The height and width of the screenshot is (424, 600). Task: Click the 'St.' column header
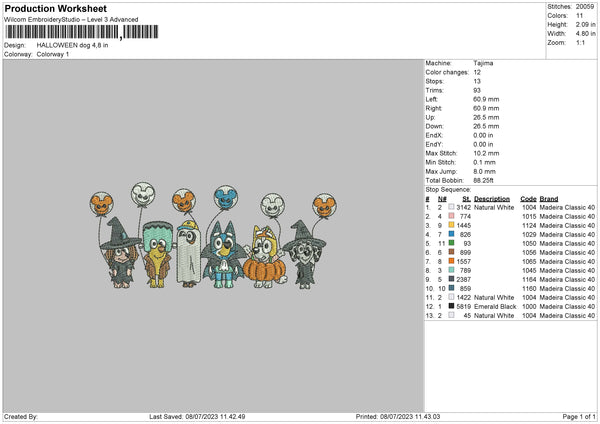[466, 199]
